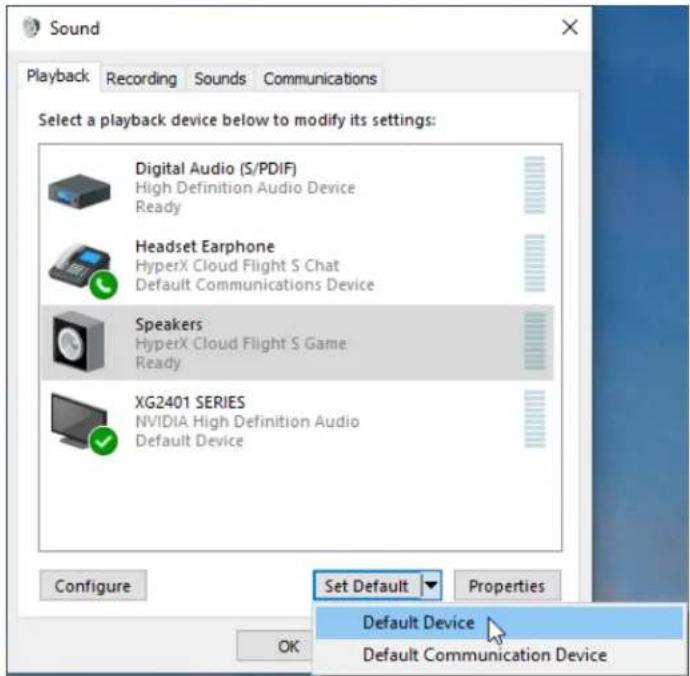Click the Speakers volume level meter
Screen dimensions: 690x676
pyautogui.click(x=535, y=341)
